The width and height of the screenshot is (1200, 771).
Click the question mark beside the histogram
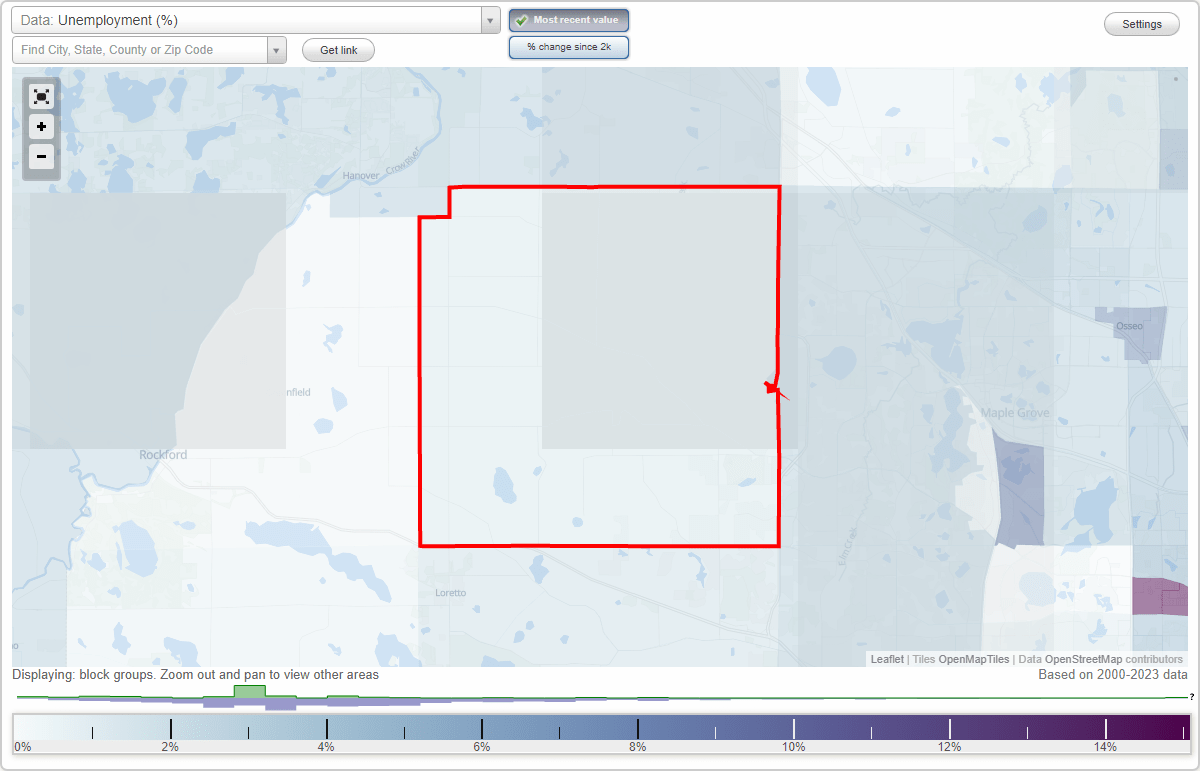pos(1192,696)
